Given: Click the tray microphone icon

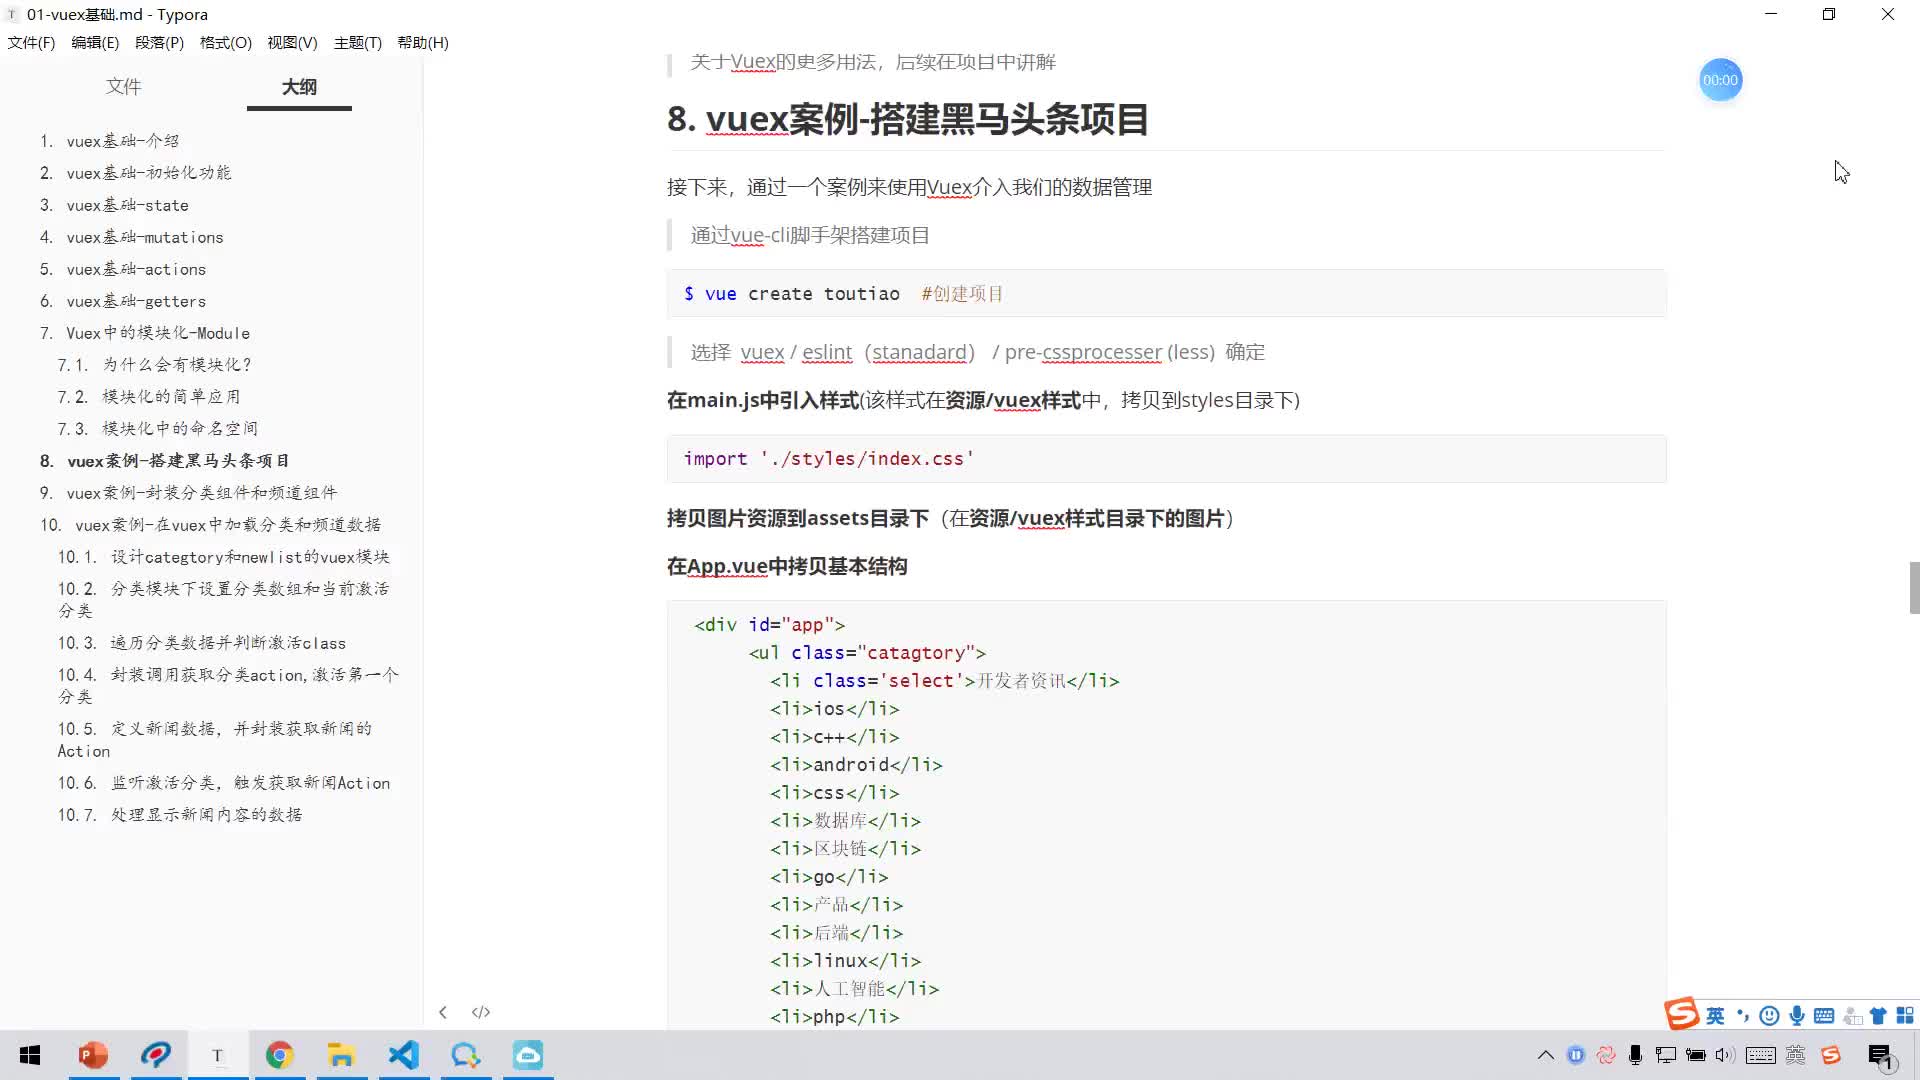Looking at the screenshot, I should (x=1636, y=1055).
